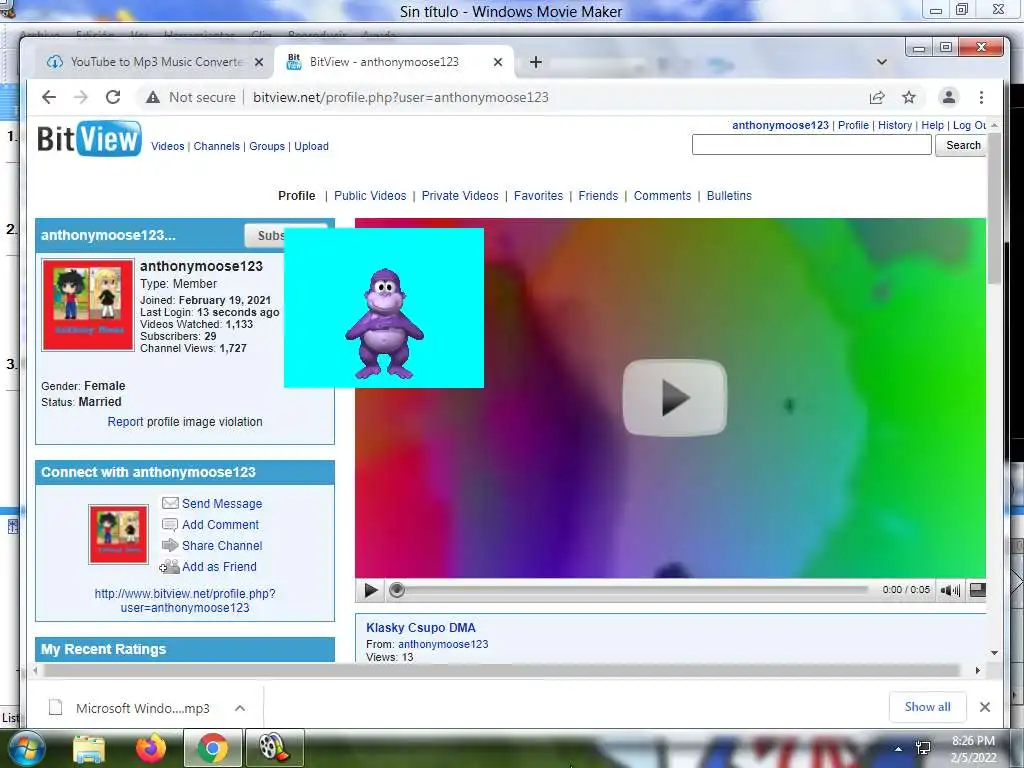
Task: Select the Friends tab
Action: click(x=598, y=196)
